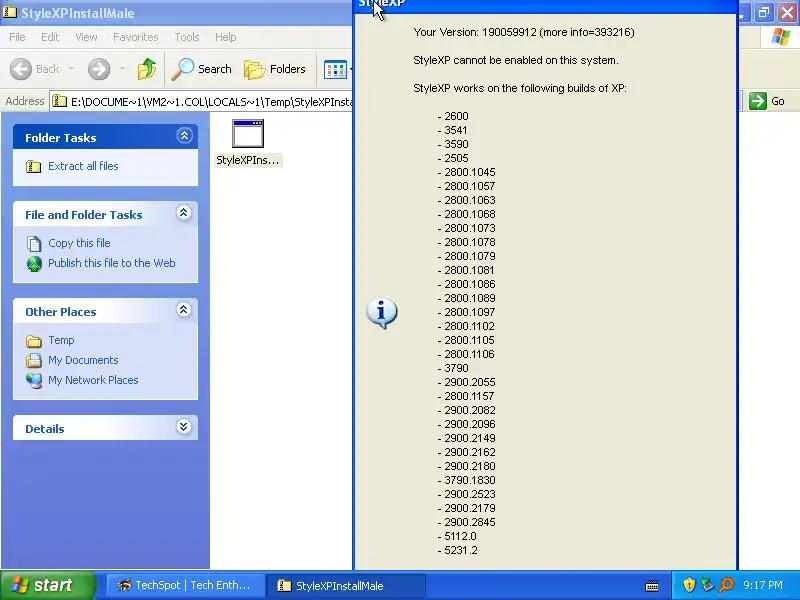Screen dimensions: 800x600
Task: Open the View menu
Action: 86,37
